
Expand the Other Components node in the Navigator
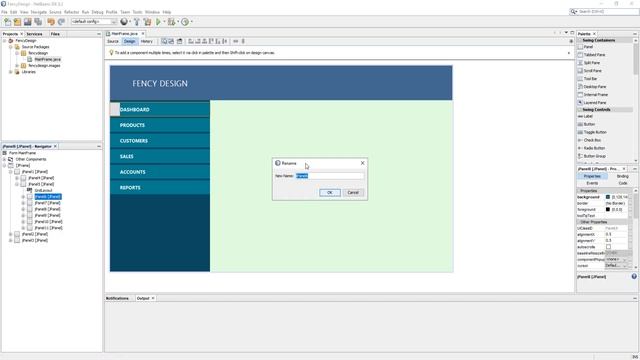coord(4,159)
